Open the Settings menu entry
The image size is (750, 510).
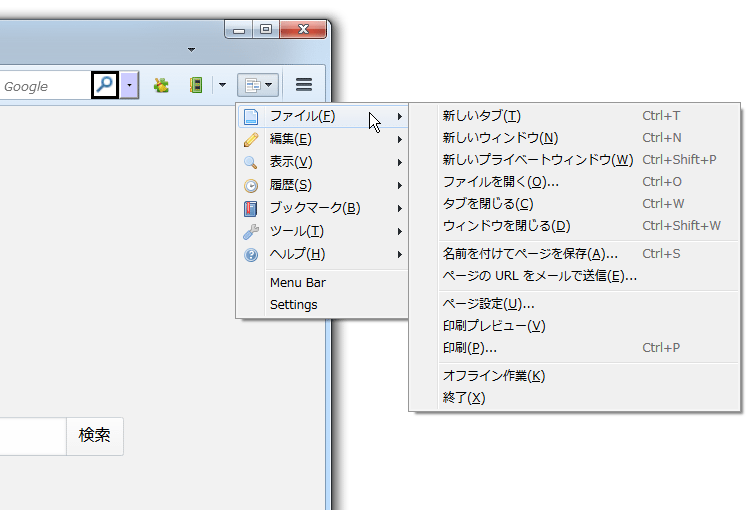(x=323, y=305)
